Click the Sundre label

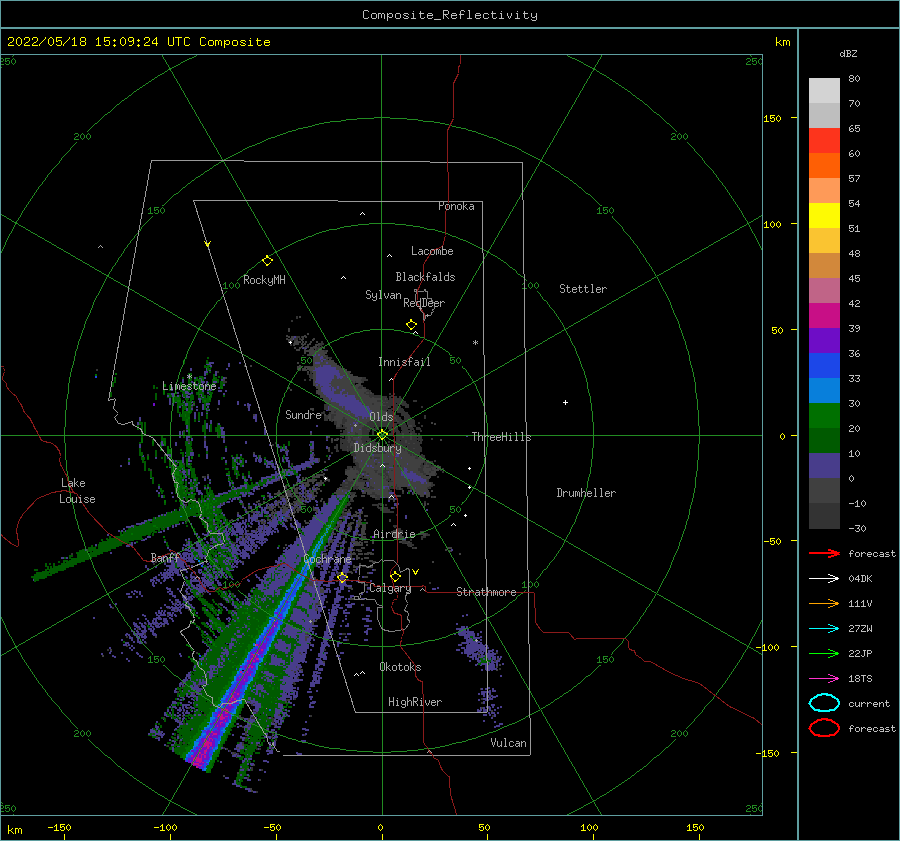coord(303,414)
